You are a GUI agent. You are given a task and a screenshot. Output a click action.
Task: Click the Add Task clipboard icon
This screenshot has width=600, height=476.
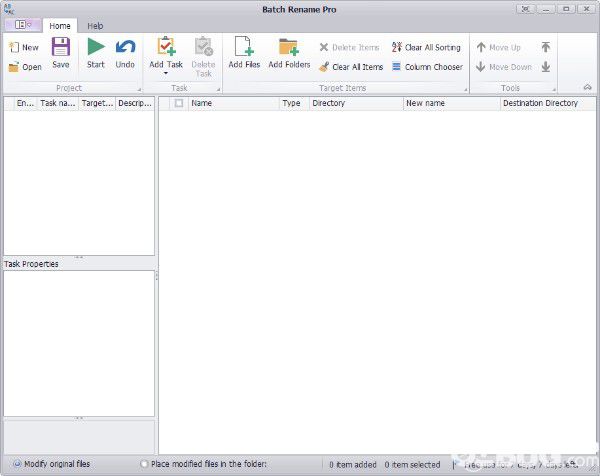click(x=166, y=46)
